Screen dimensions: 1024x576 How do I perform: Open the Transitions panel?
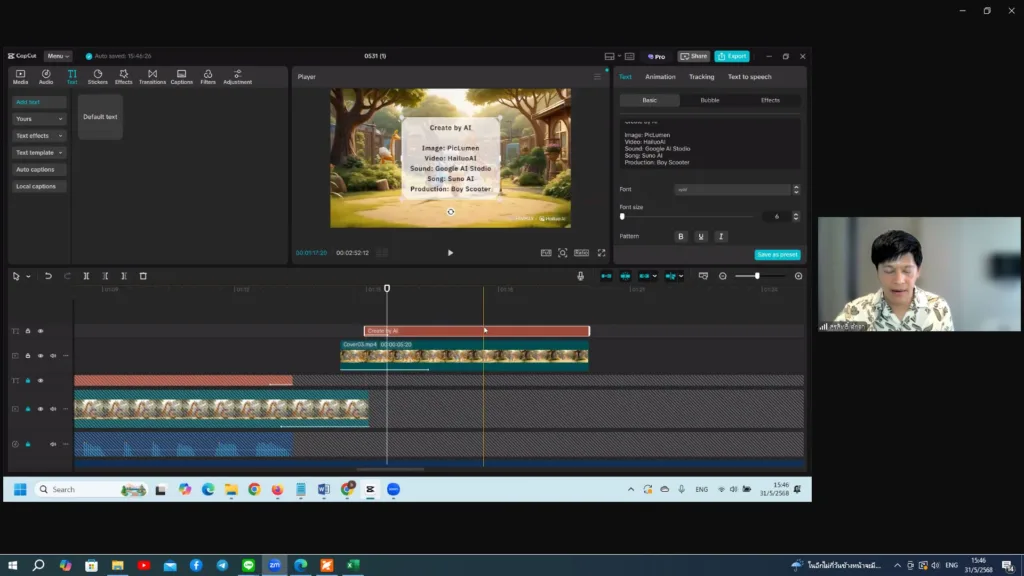coord(152,76)
